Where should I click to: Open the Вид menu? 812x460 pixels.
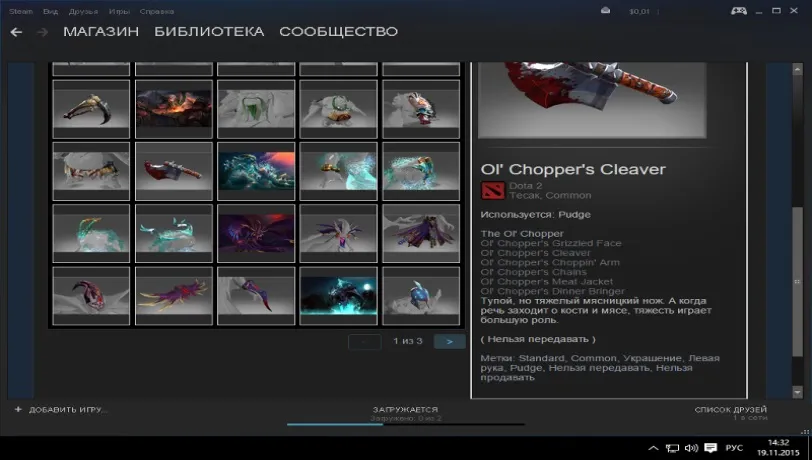point(50,11)
